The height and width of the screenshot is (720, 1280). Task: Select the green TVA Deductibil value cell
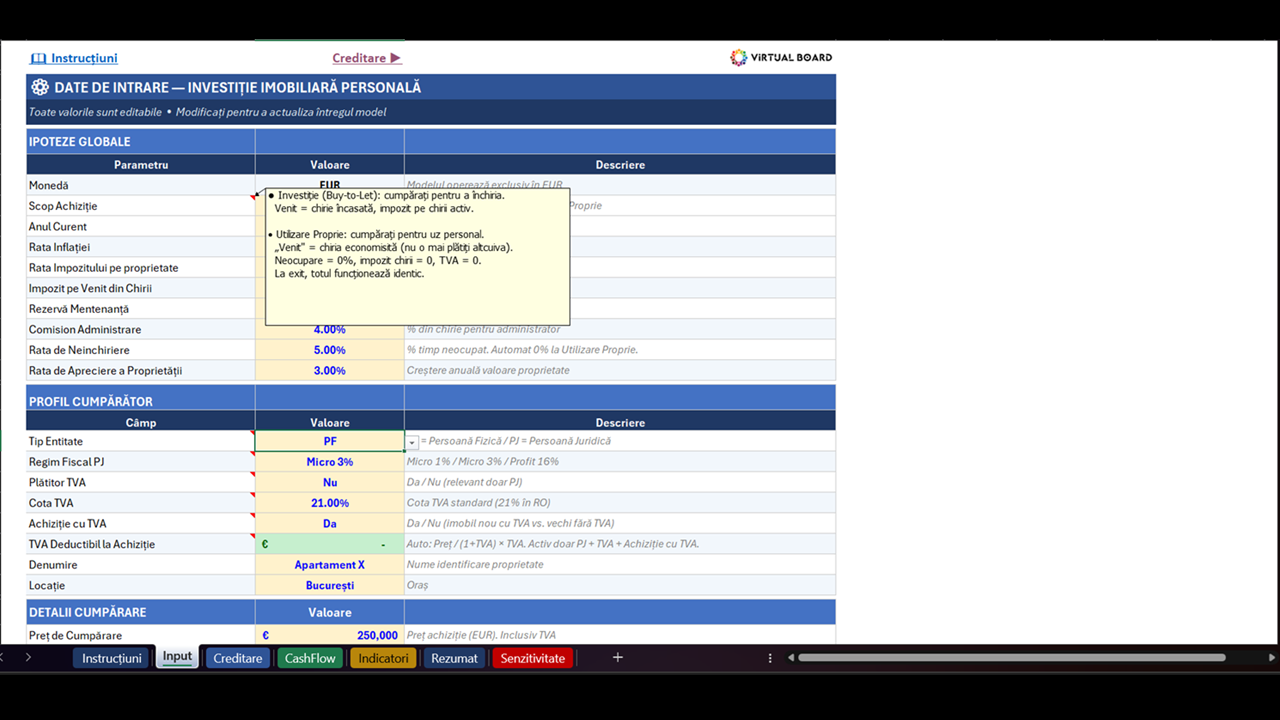point(330,544)
